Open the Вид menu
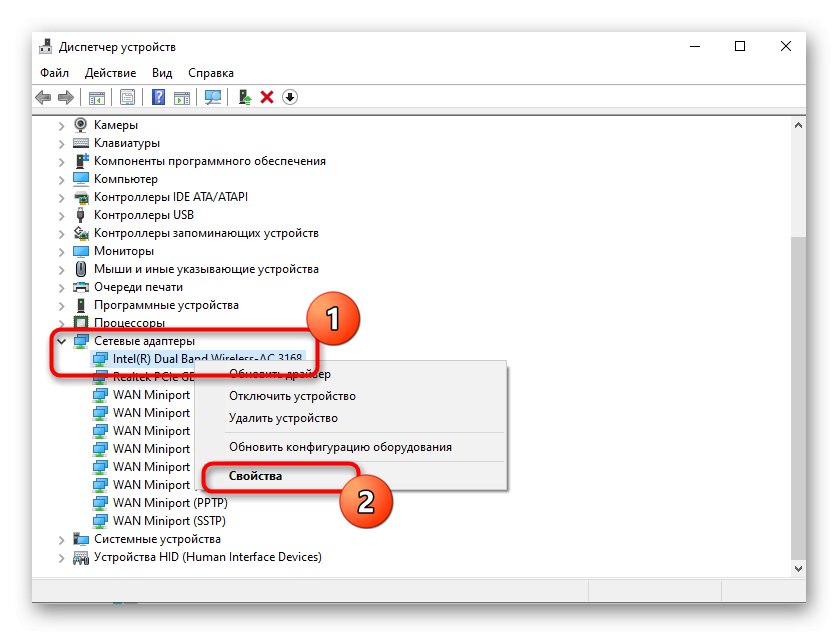 pyautogui.click(x=161, y=73)
